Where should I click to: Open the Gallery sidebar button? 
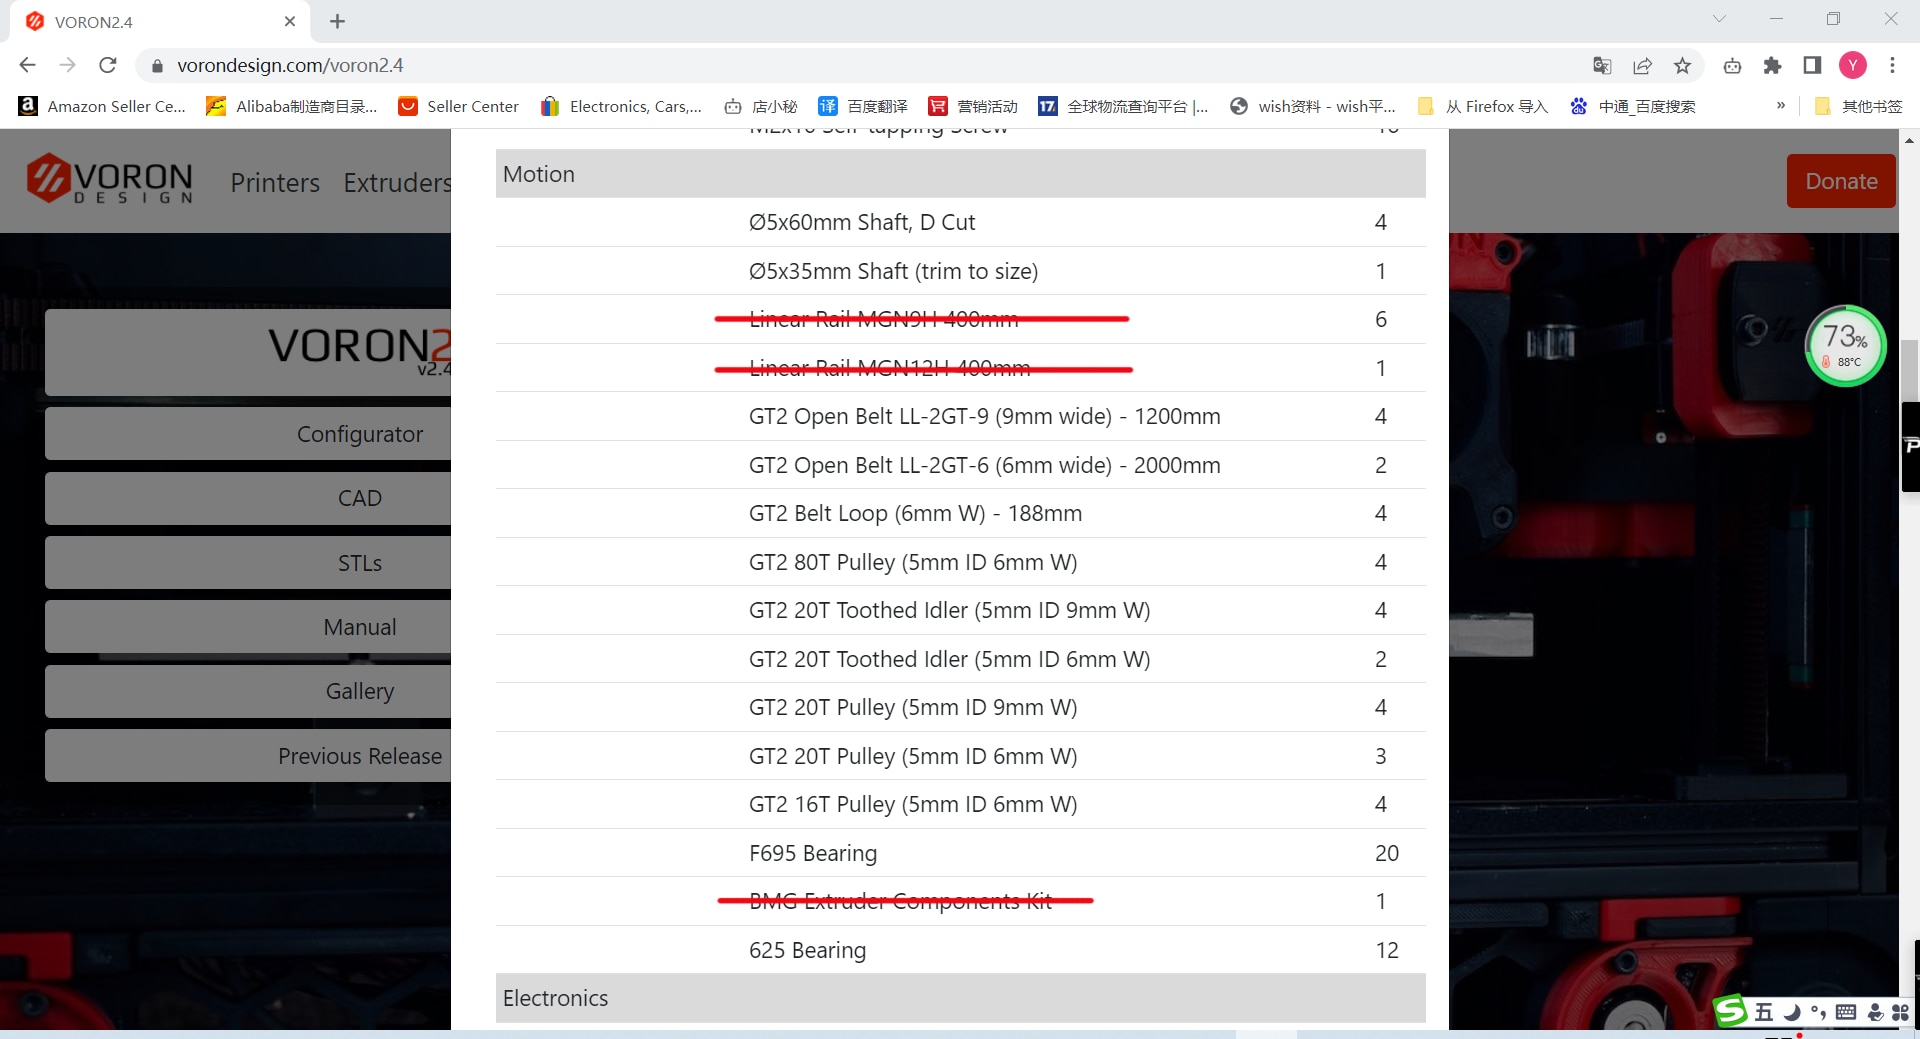click(x=248, y=691)
